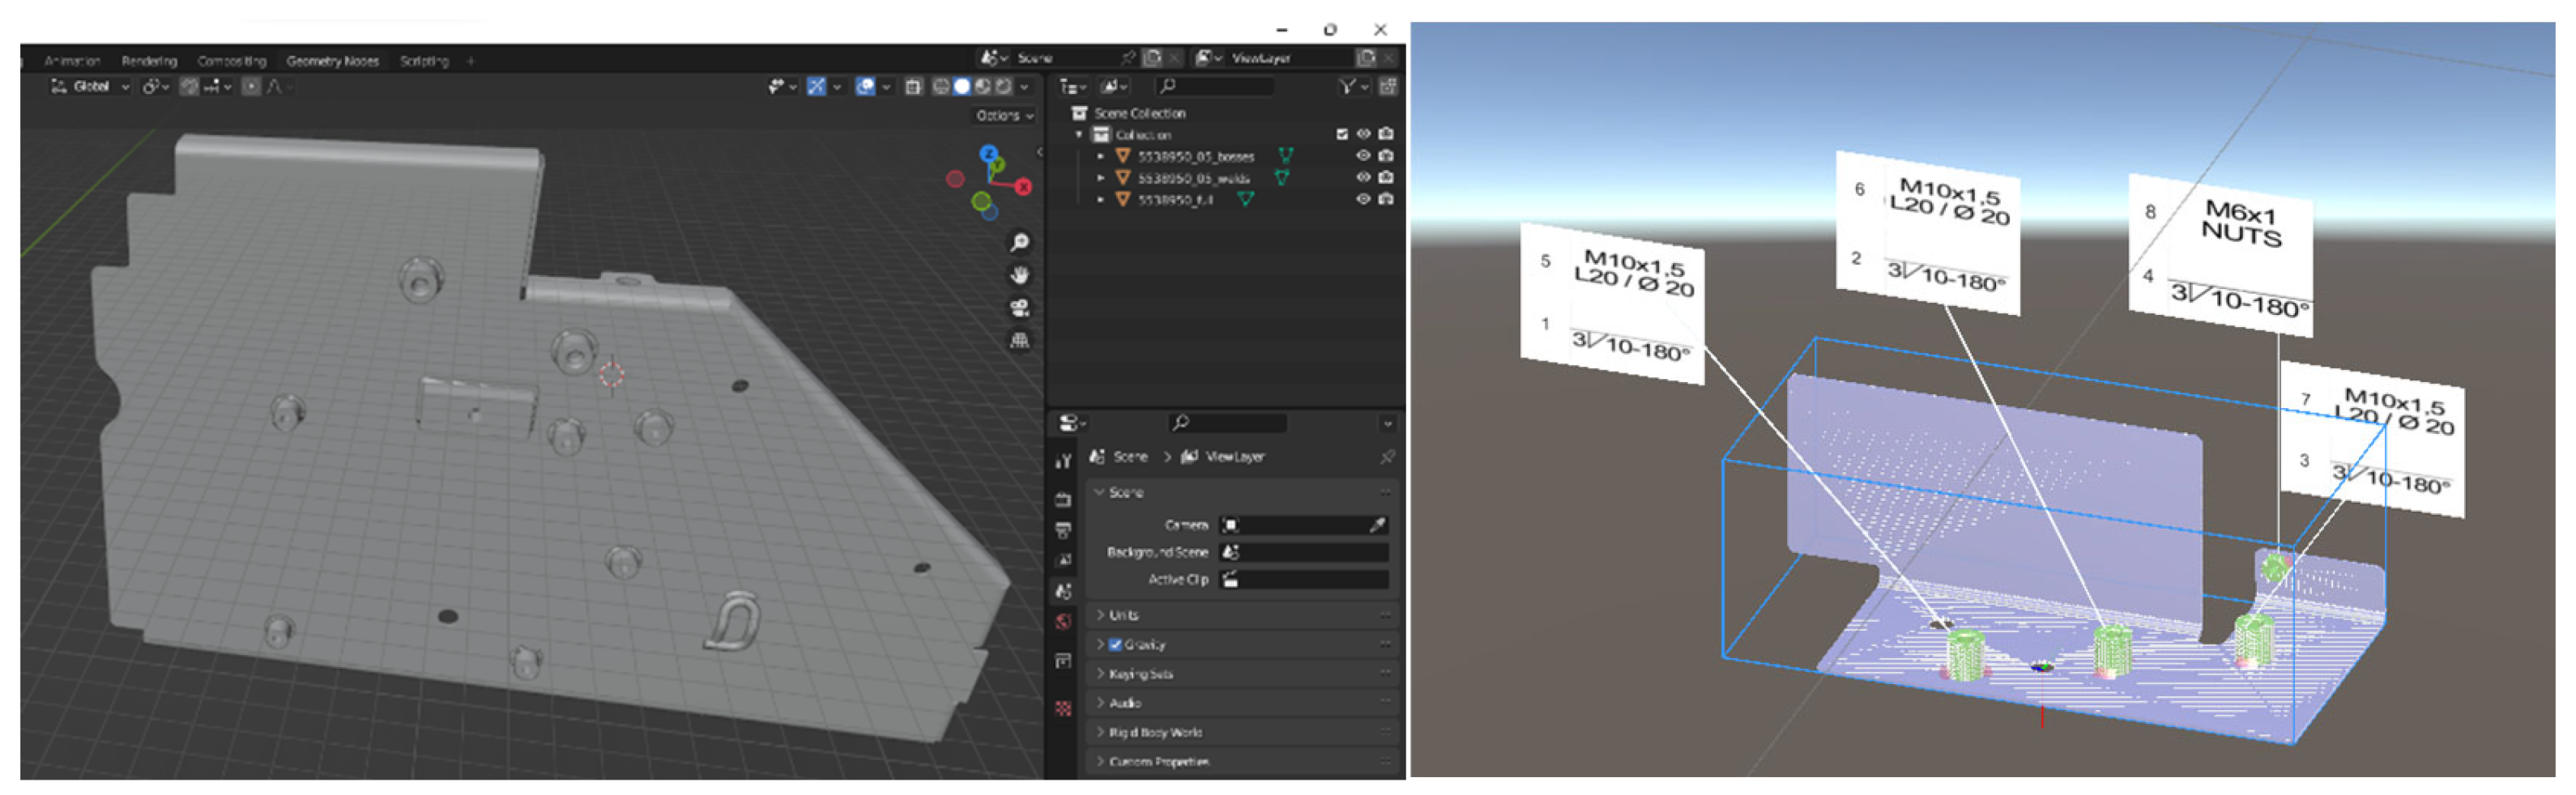Expand the Rigid Body World panel
This screenshot has width=2576, height=795.
click(x=1155, y=733)
